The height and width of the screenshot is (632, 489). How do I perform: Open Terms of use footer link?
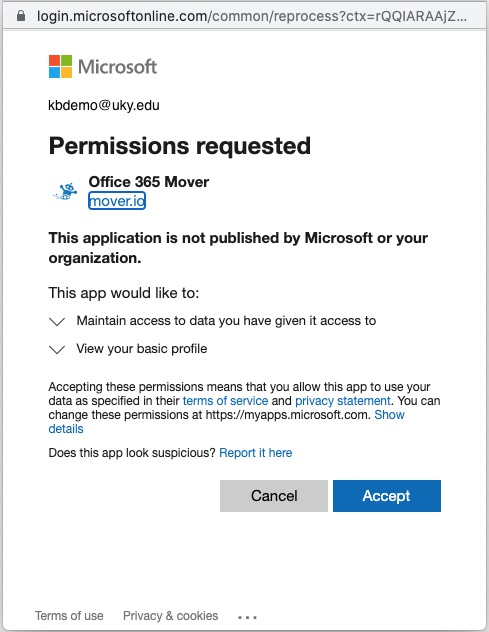tap(69, 616)
